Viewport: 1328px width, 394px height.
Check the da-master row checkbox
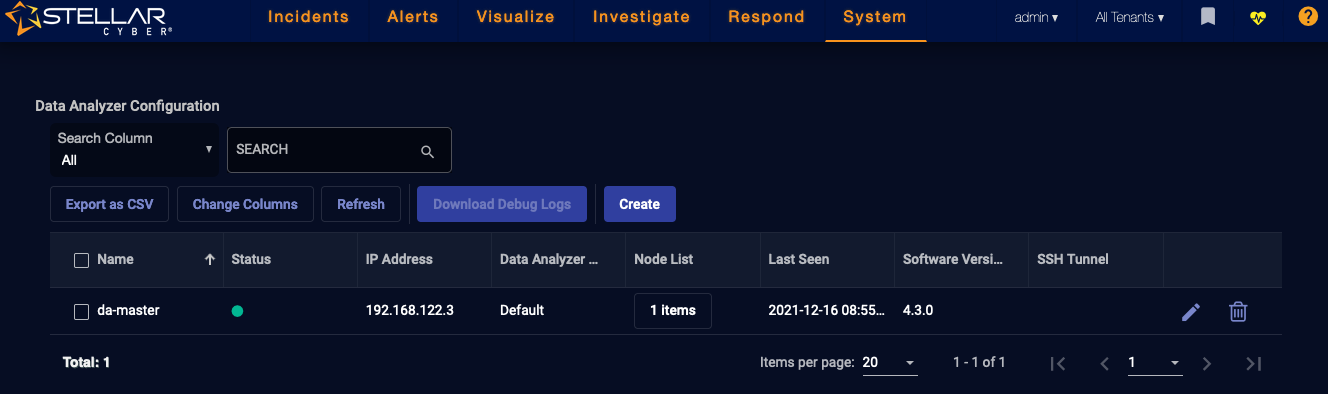click(x=82, y=312)
